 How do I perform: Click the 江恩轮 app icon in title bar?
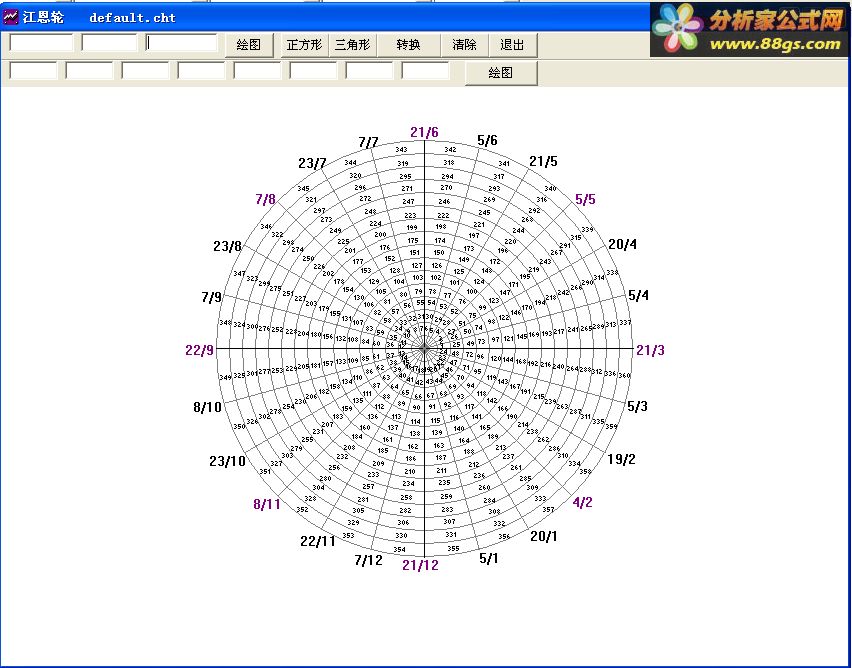tap(10, 17)
